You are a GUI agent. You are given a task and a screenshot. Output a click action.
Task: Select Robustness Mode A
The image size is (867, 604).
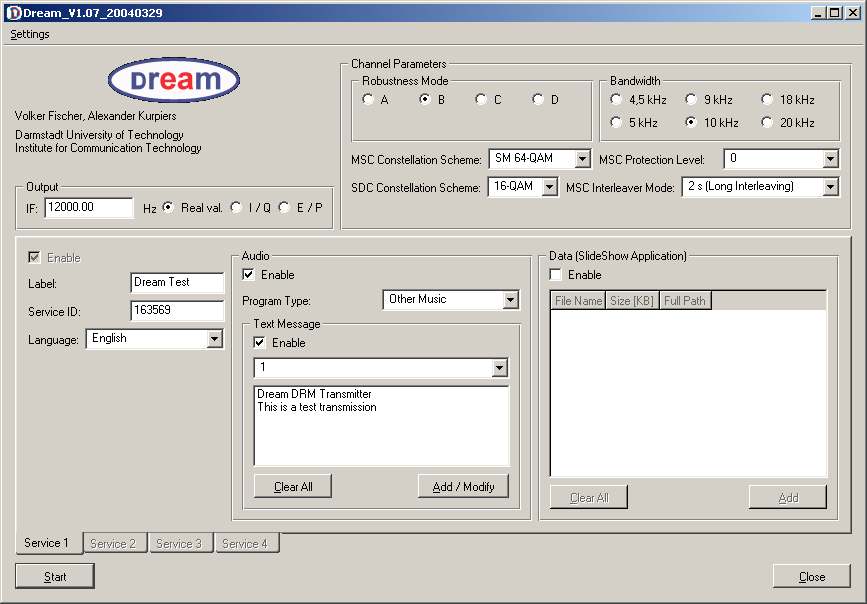tap(369, 100)
